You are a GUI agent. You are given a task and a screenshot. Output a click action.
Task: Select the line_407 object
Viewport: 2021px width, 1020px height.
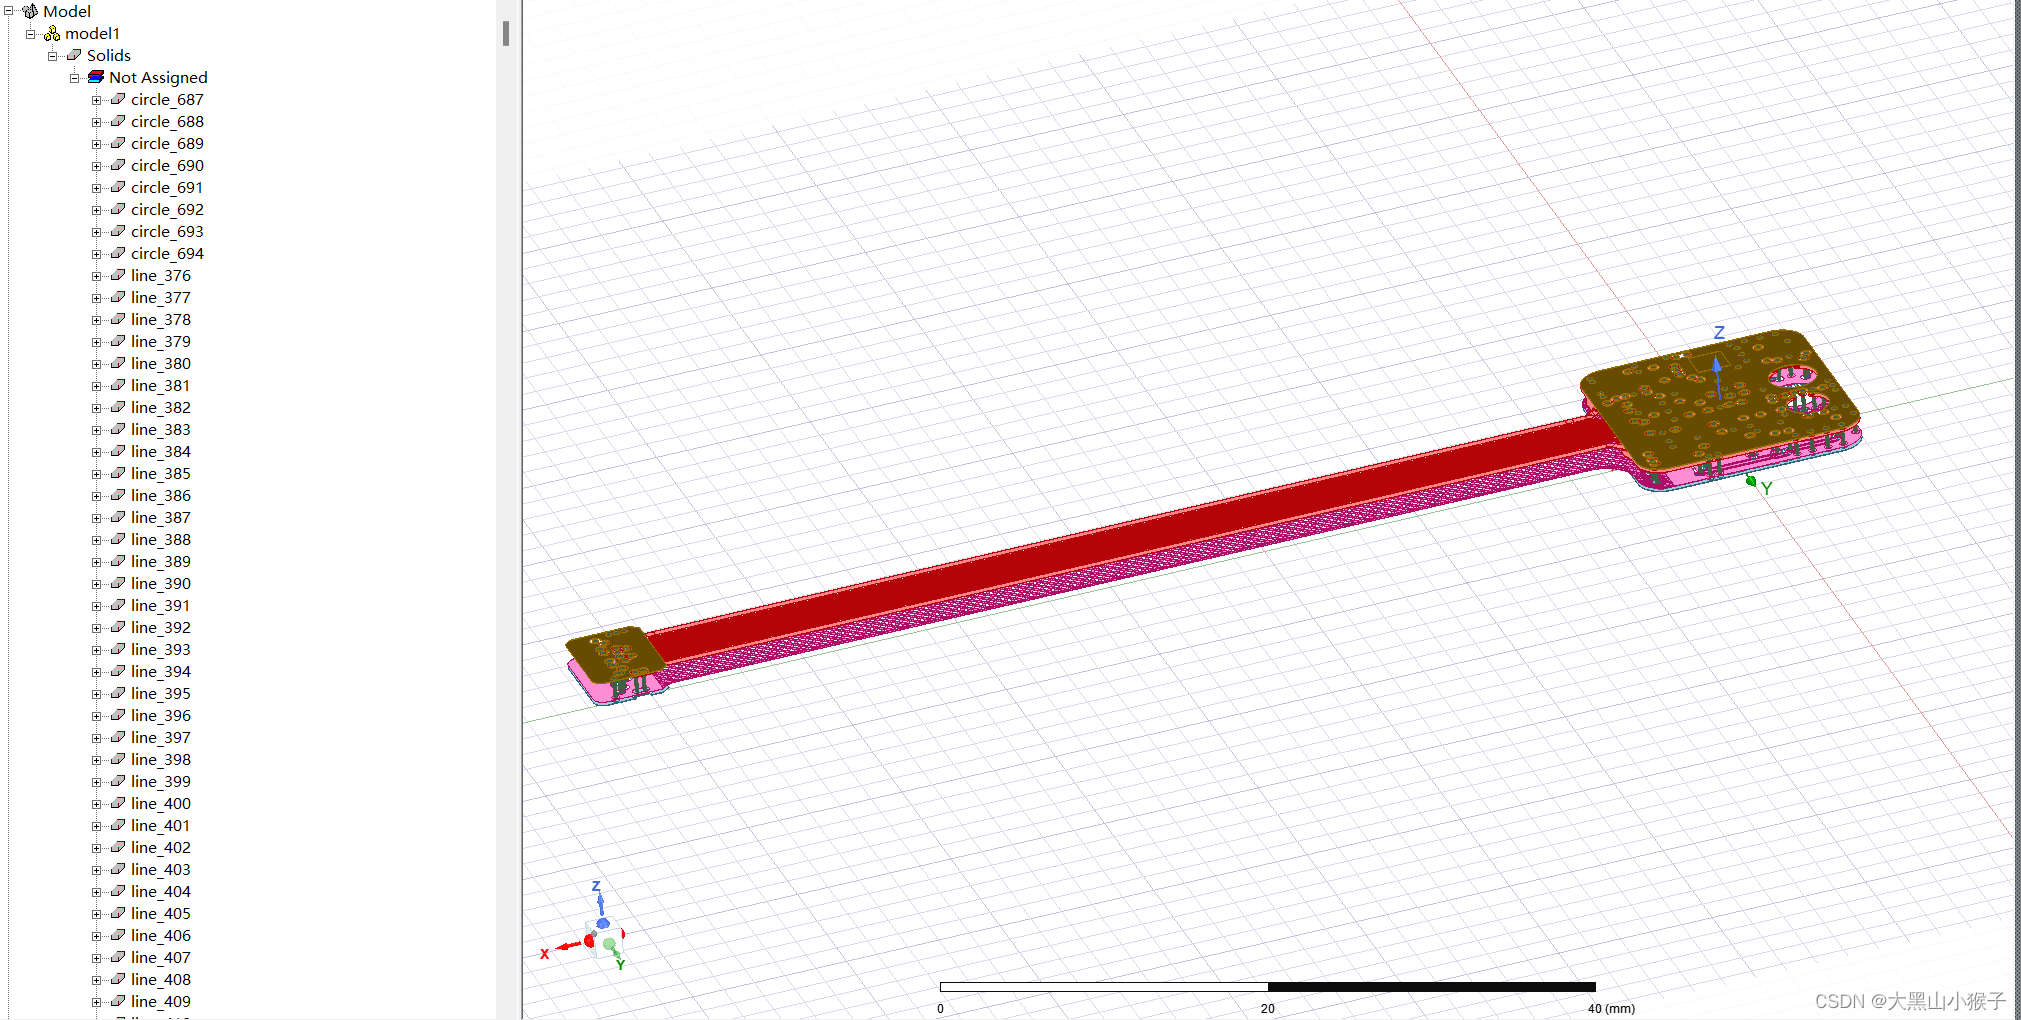[160, 957]
